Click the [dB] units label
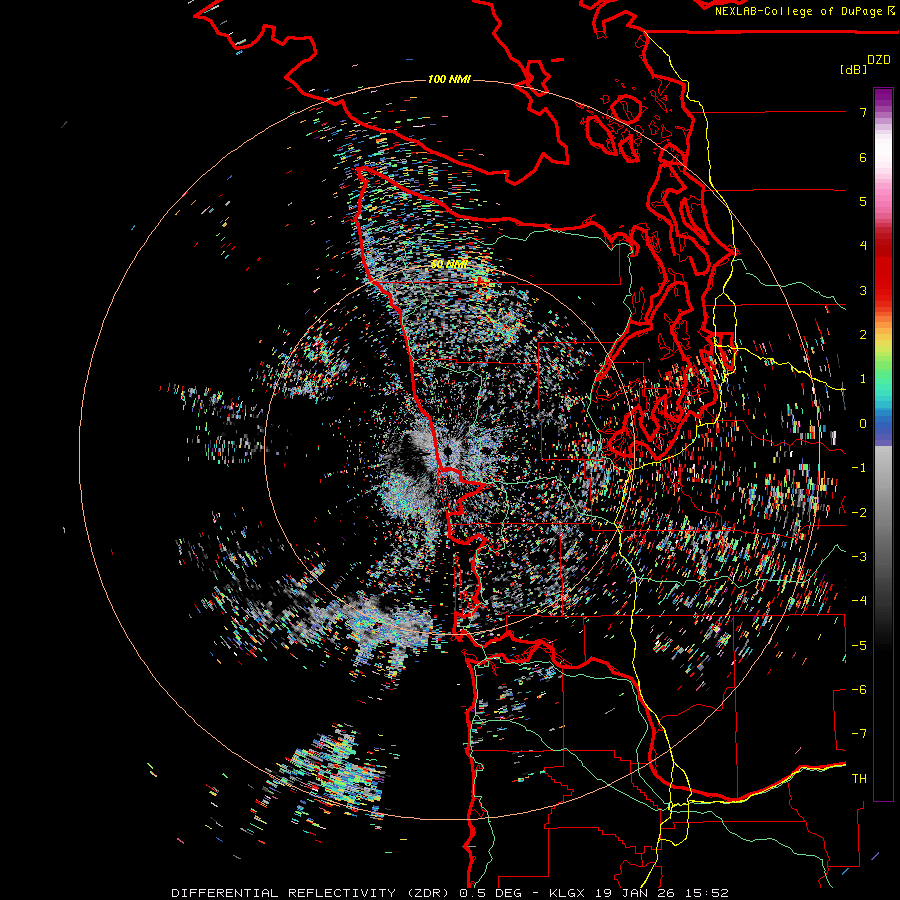900x900 pixels. coord(853,69)
